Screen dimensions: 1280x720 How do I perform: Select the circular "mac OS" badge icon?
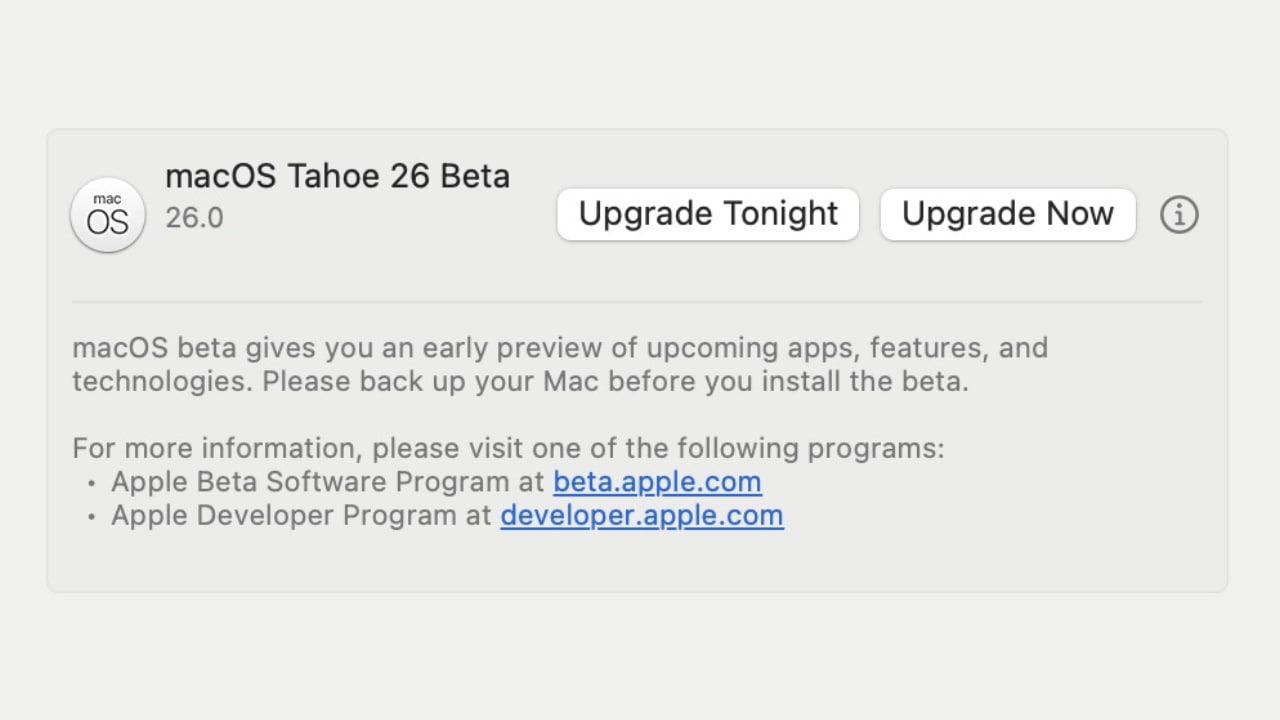coord(107,214)
